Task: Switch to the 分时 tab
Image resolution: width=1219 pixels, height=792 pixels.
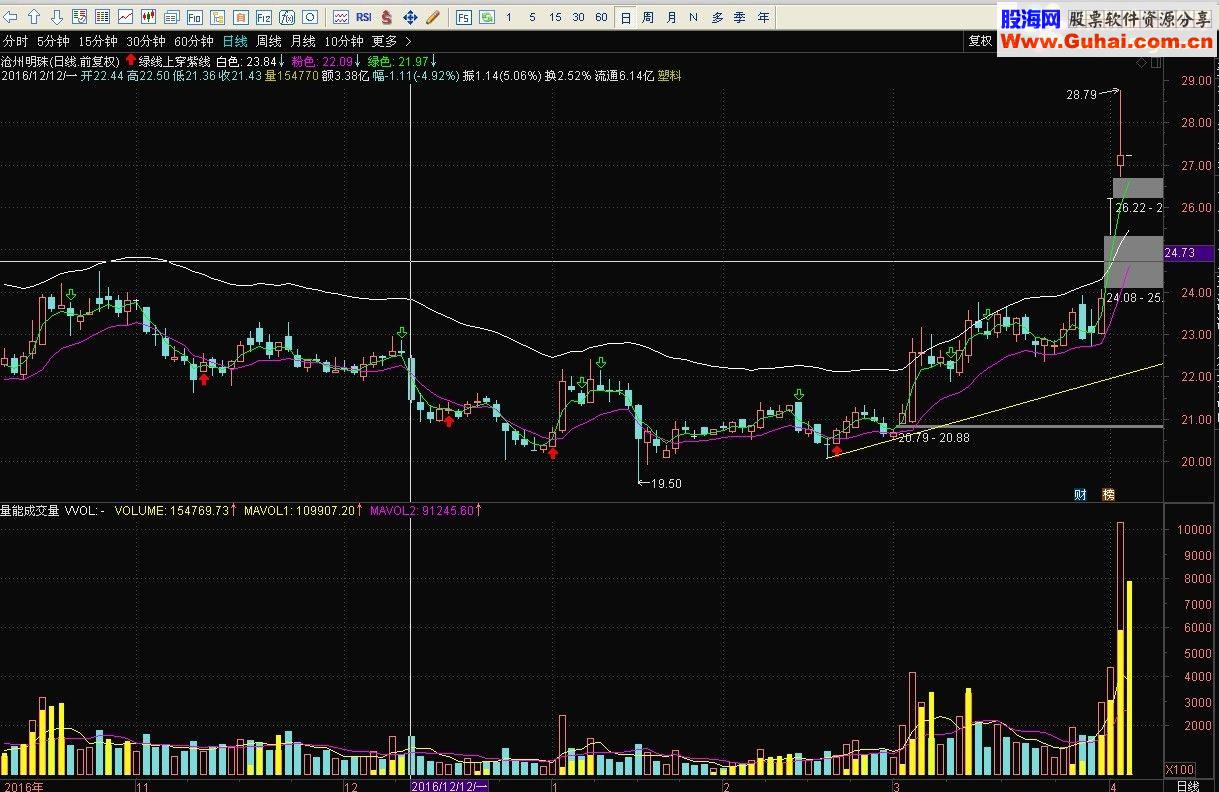Action: click(x=15, y=41)
